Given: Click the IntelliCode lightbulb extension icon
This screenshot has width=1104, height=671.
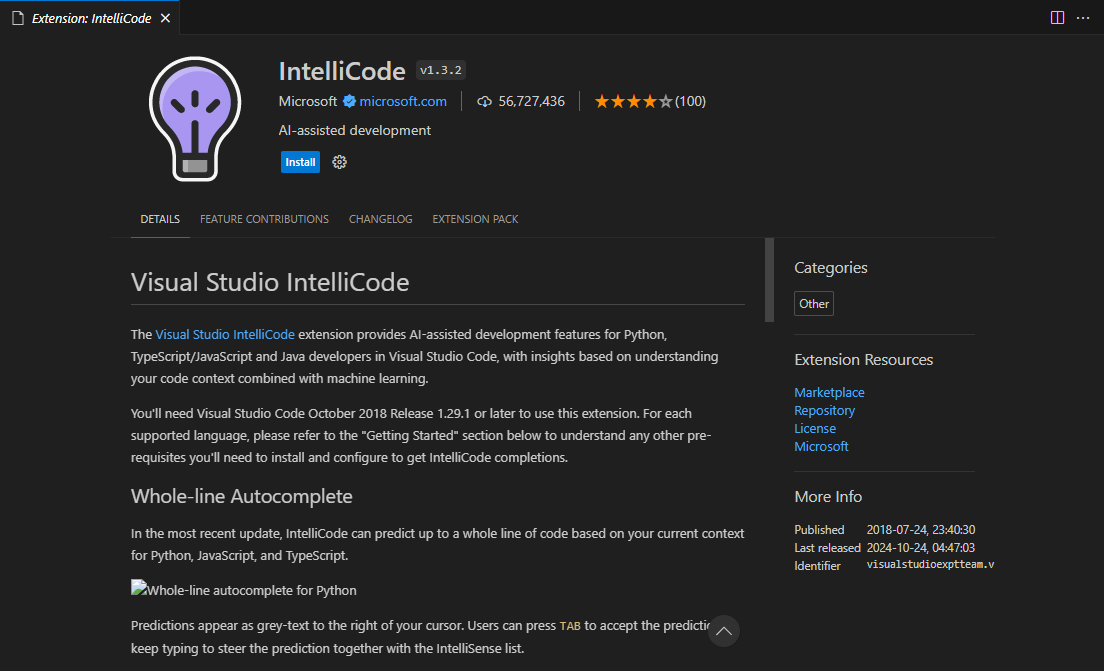Looking at the screenshot, I should [x=195, y=119].
